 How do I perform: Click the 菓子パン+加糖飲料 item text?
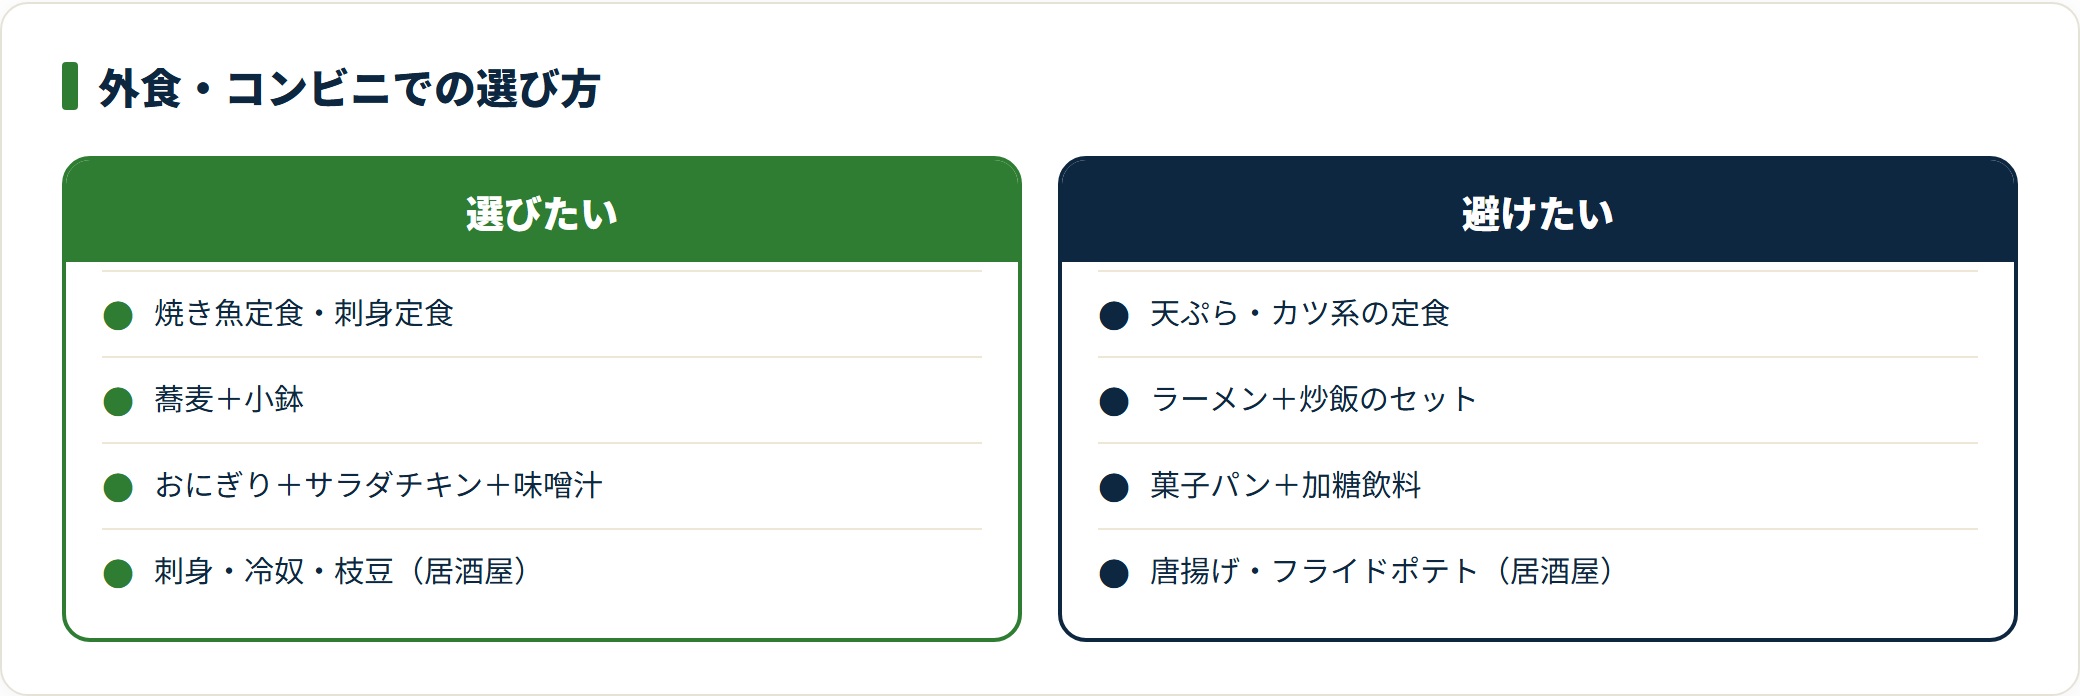pos(1286,486)
